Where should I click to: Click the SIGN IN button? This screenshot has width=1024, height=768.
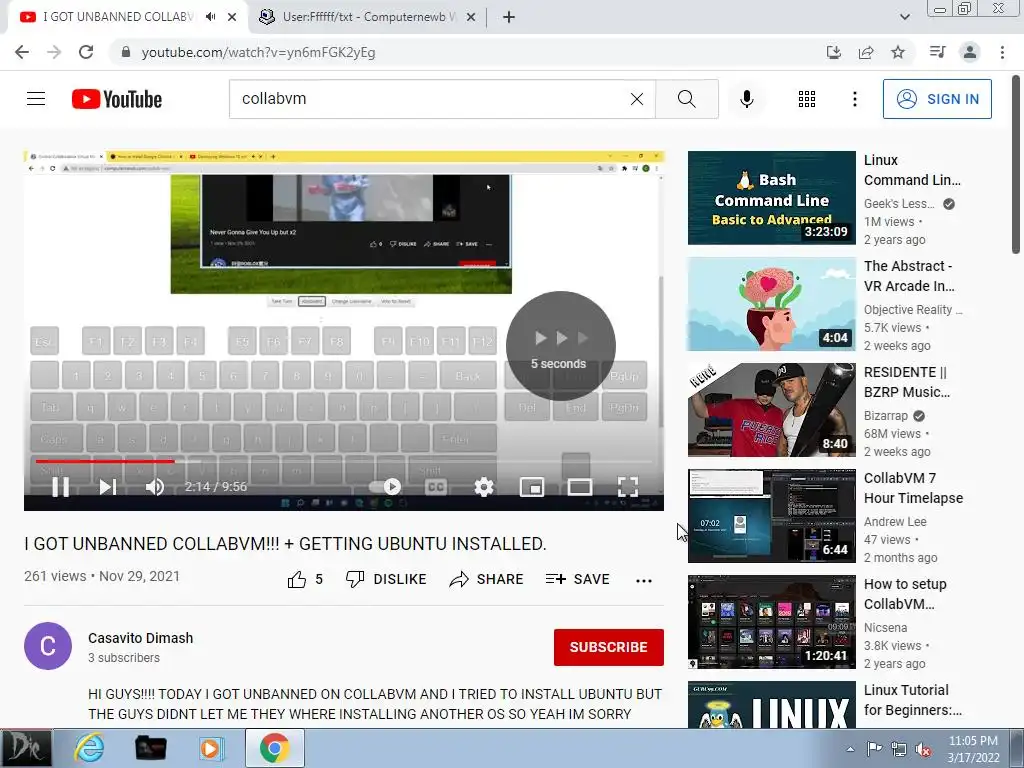[937, 99]
